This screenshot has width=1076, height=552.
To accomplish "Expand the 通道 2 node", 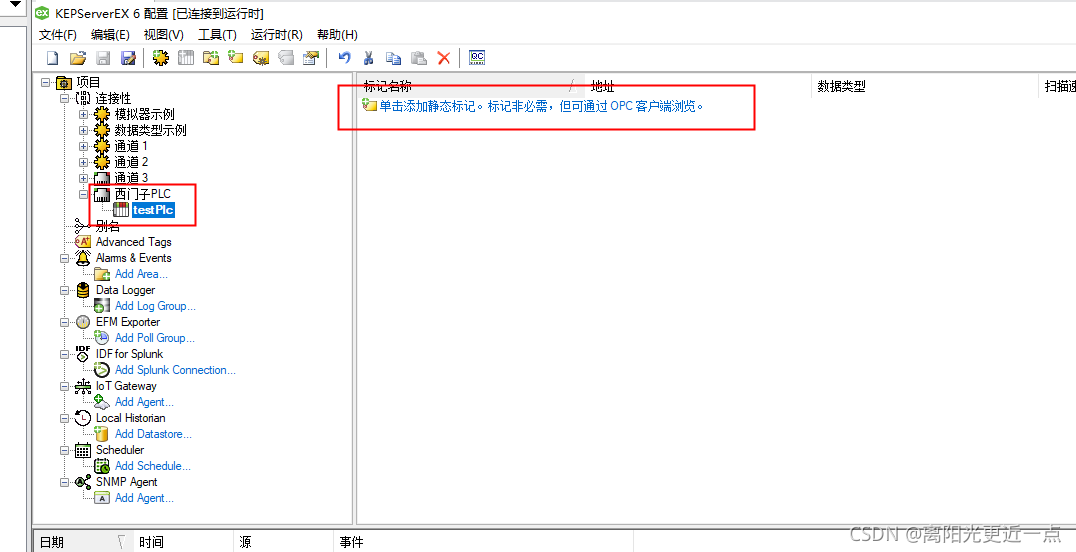I will click(x=84, y=162).
